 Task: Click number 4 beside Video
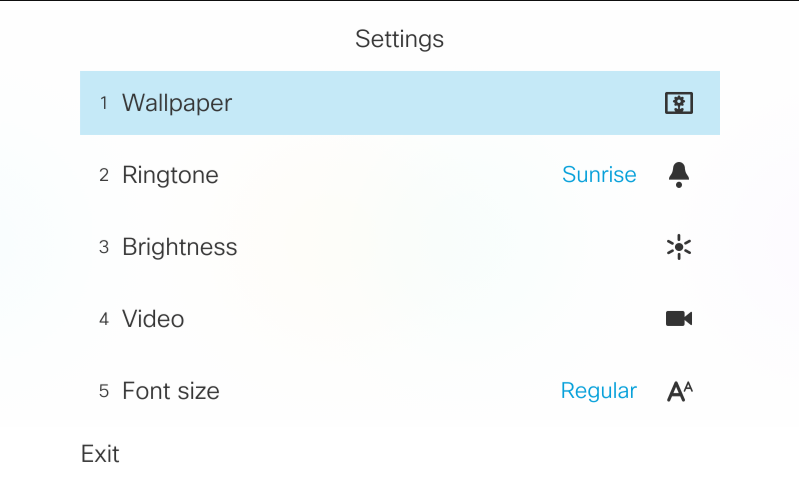point(104,319)
